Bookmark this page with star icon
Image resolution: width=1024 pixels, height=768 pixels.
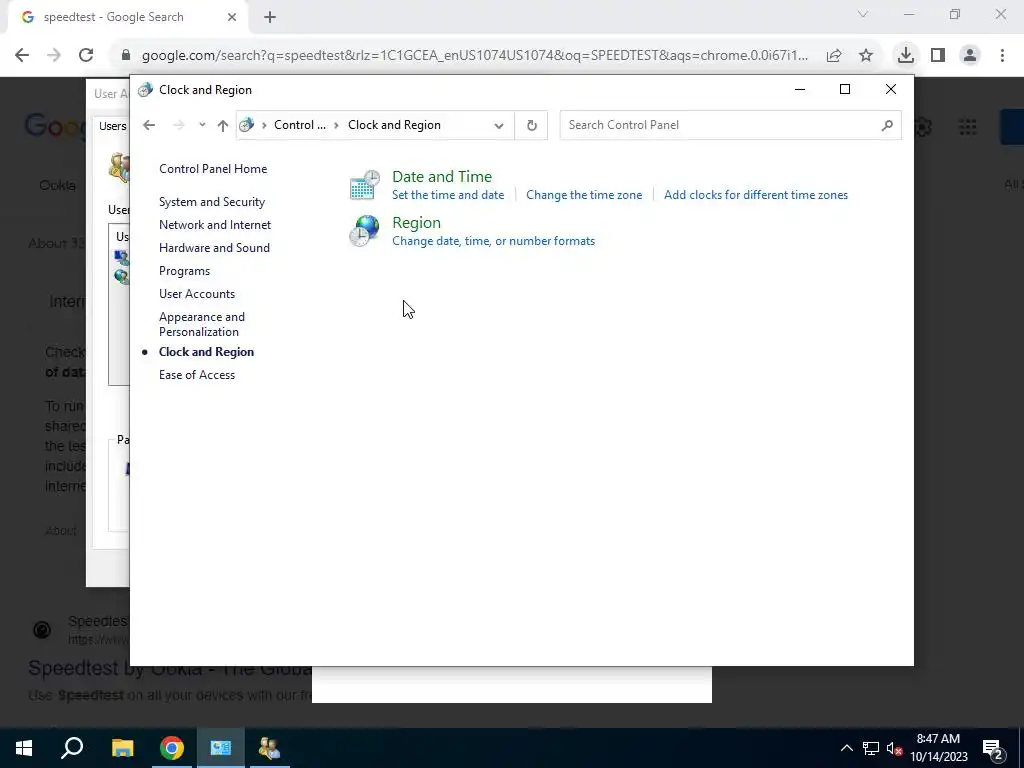[866, 56]
